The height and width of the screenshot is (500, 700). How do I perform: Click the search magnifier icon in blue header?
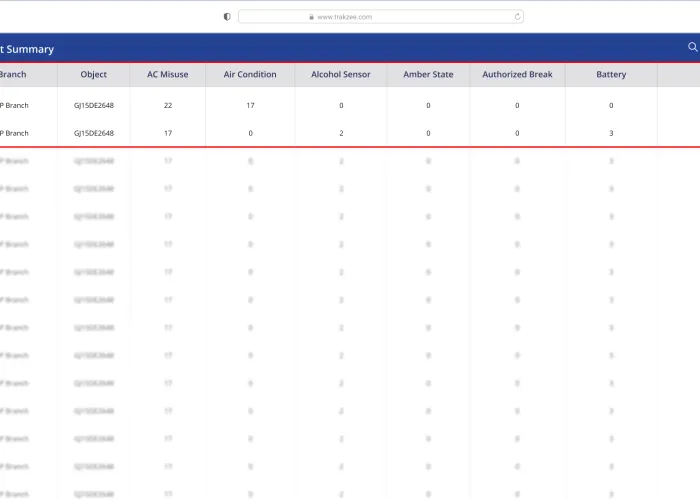click(692, 47)
